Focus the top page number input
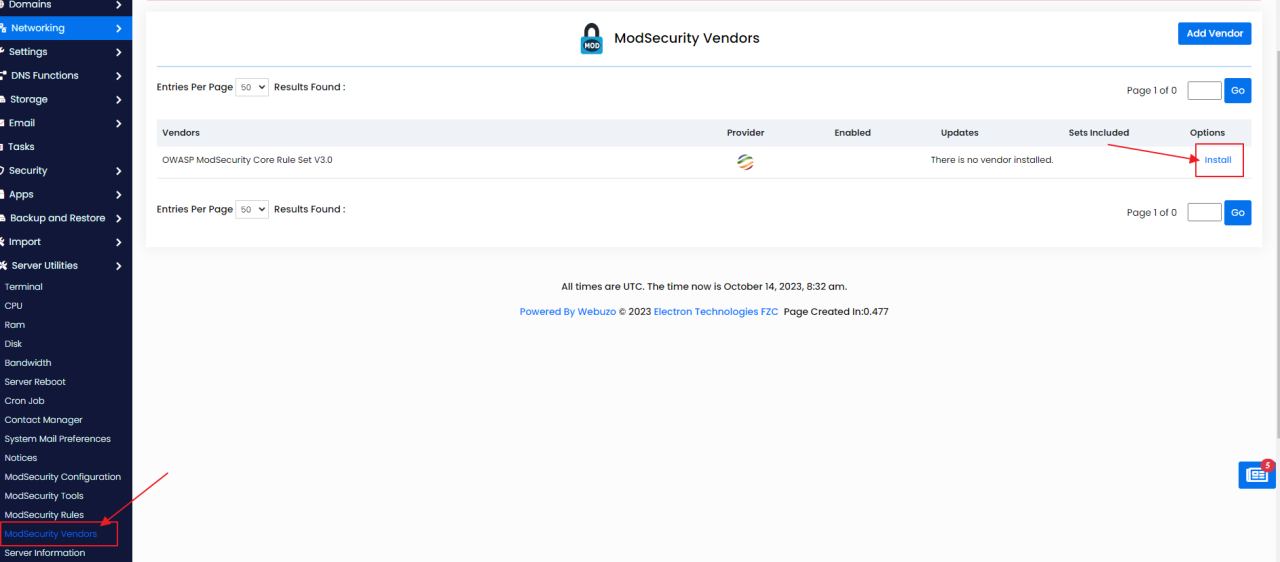The image size is (1280, 562). point(1204,91)
